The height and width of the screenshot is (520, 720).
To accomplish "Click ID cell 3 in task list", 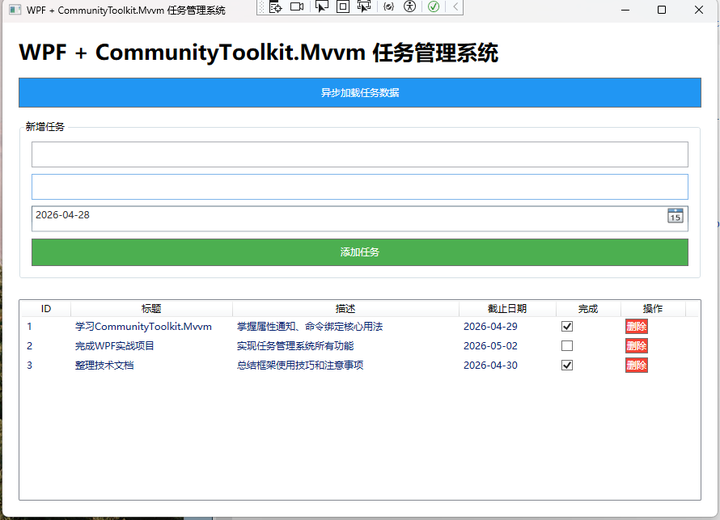I will point(29,365).
